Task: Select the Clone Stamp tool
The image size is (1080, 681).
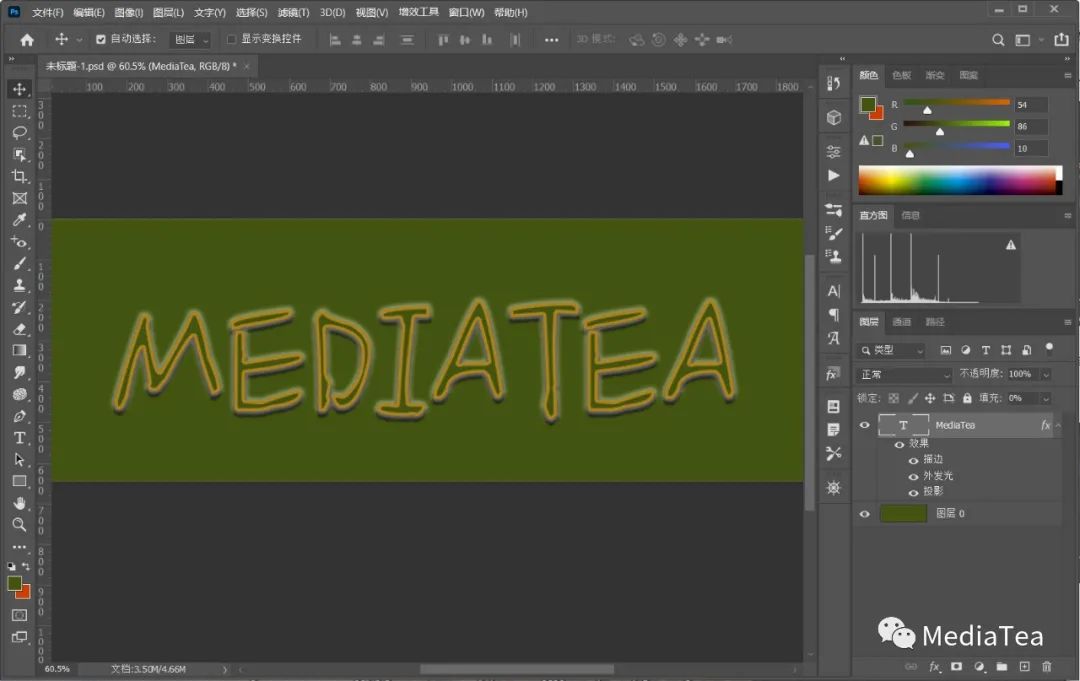Action: coord(19,285)
